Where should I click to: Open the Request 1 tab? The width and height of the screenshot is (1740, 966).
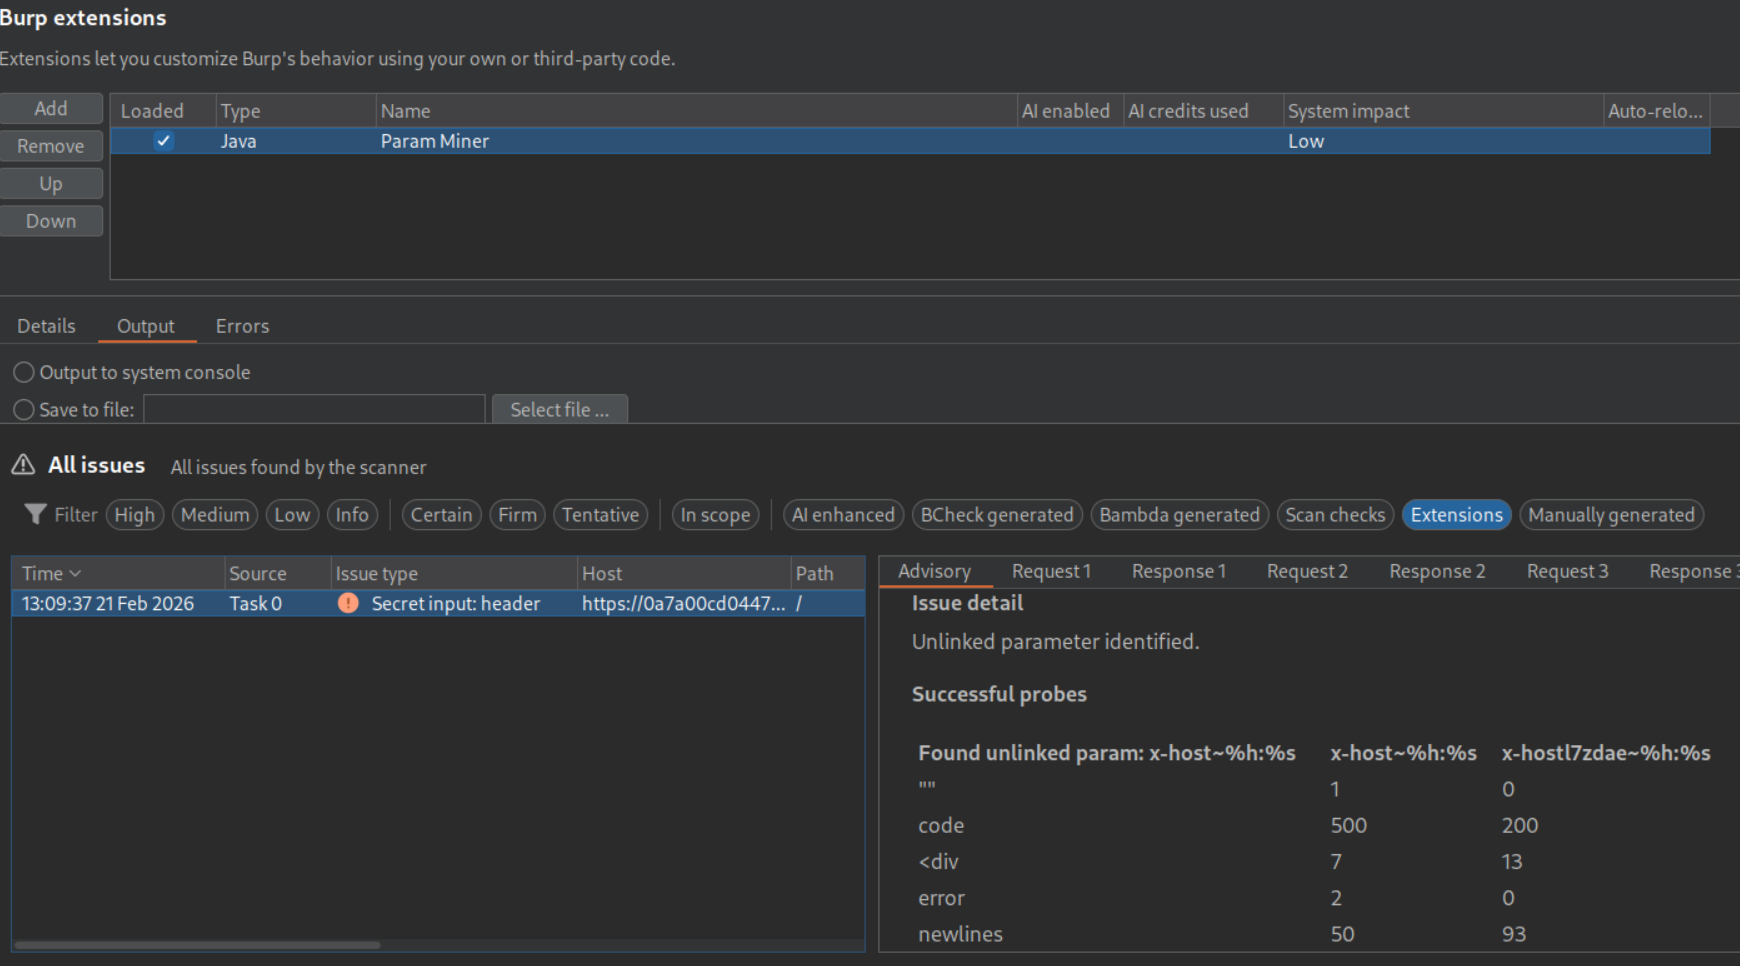(x=1051, y=571)
